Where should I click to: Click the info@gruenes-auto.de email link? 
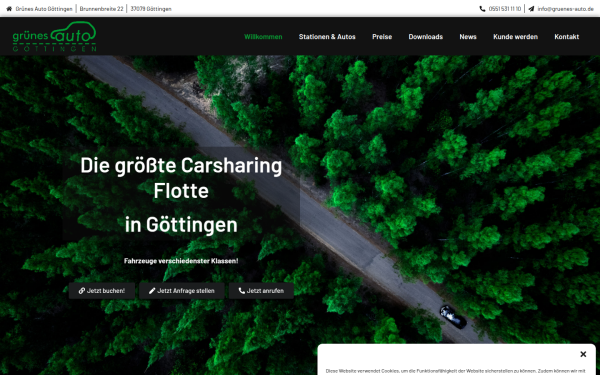click(x=566, y=8)
